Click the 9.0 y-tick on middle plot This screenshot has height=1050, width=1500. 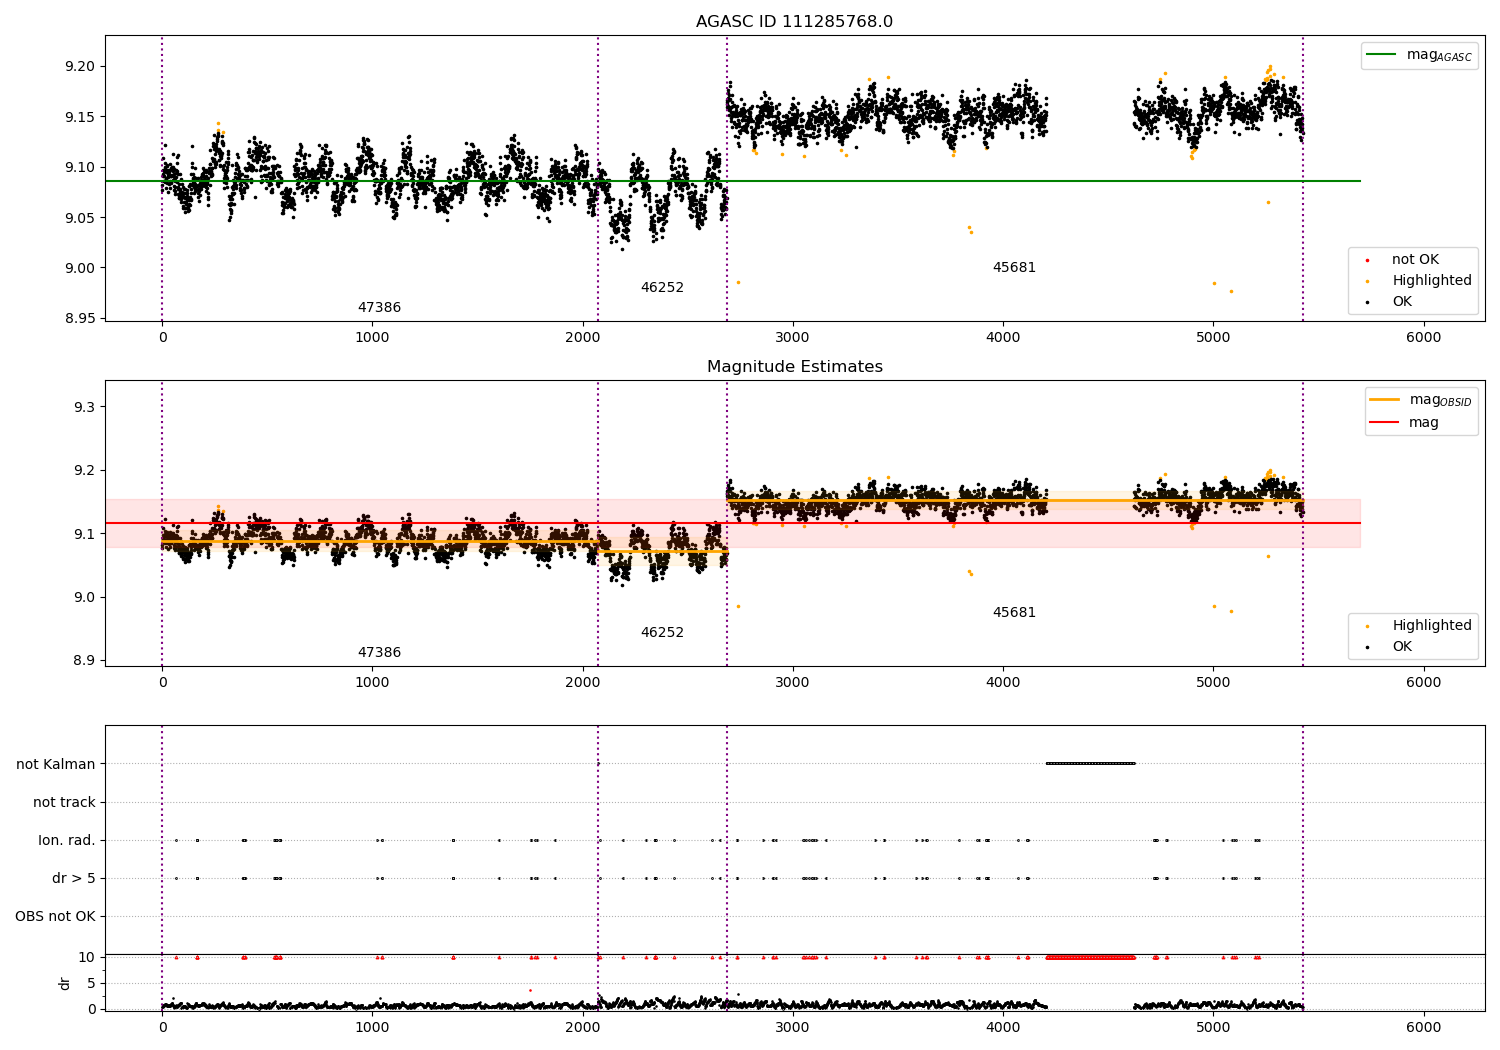pos(83,597)
